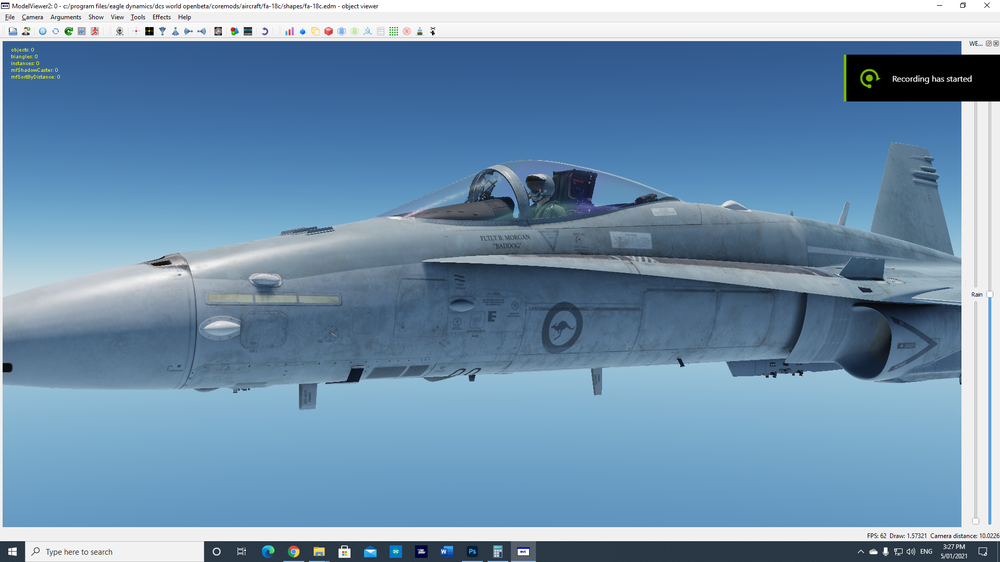Click the light blue sphere toolbar icon

pyautogui.click(x=43, y=31)
